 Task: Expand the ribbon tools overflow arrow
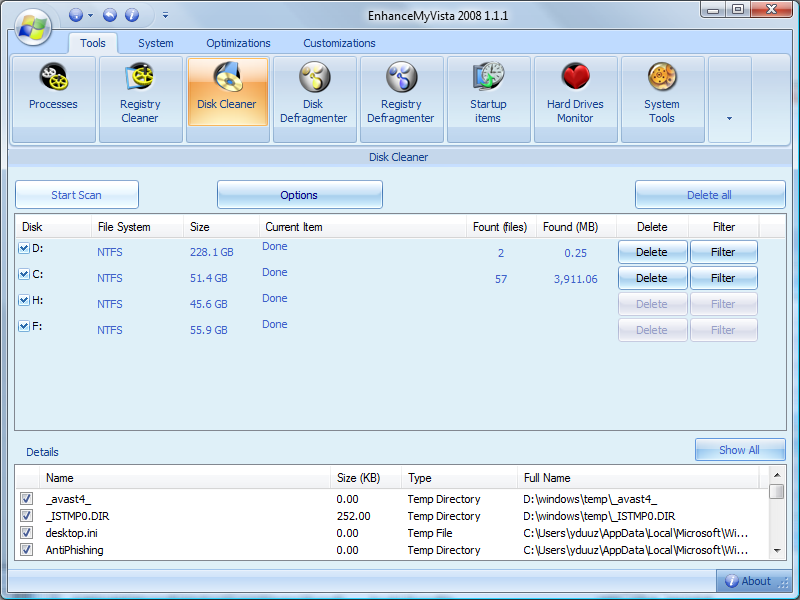point(730,99)
